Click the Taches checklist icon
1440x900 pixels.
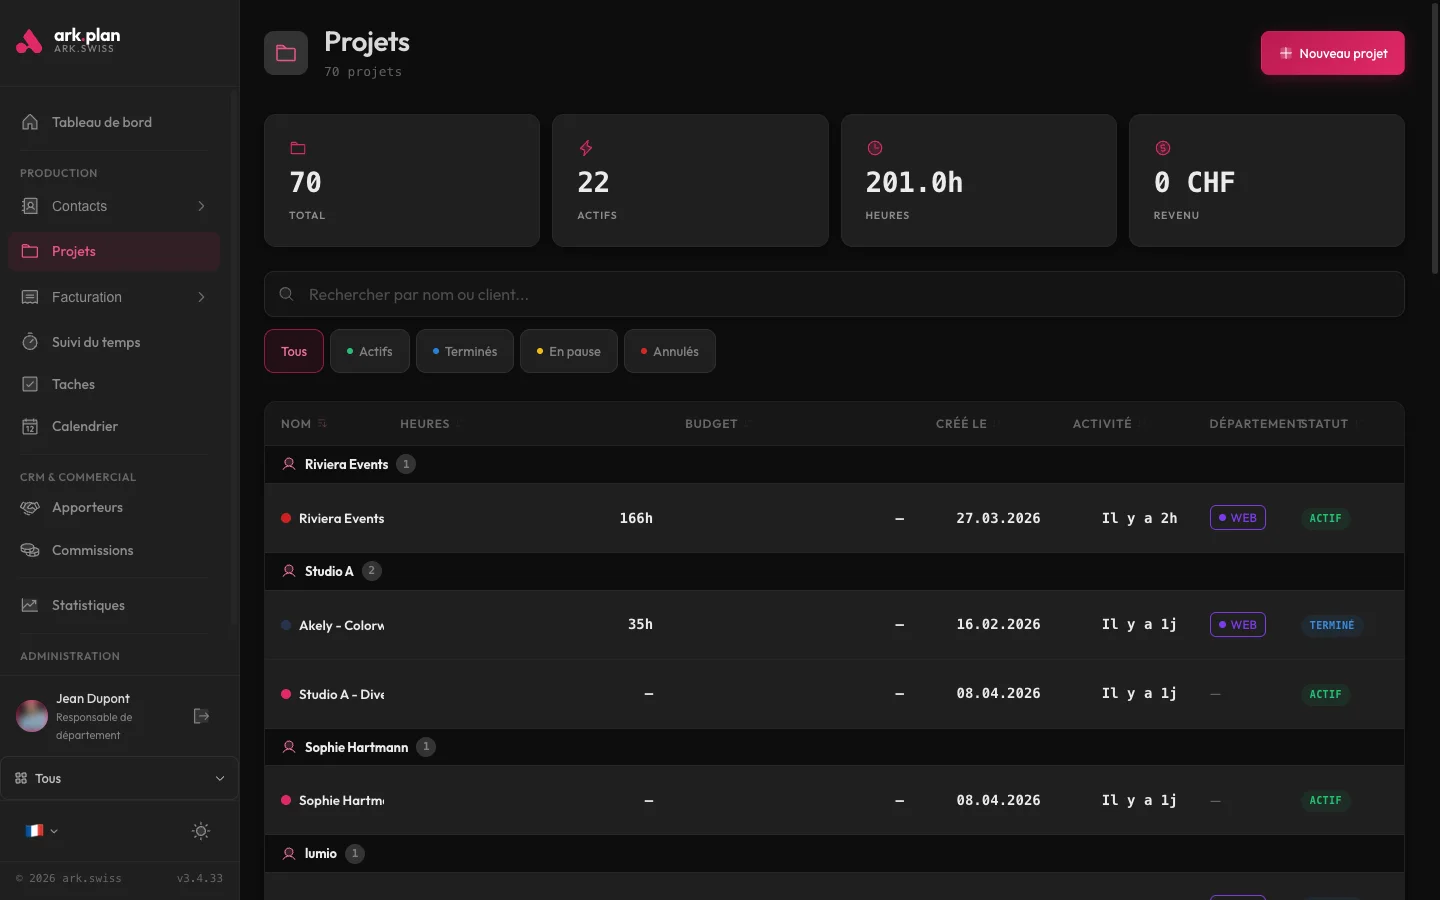pyautogui.click(x=30, y=384)
